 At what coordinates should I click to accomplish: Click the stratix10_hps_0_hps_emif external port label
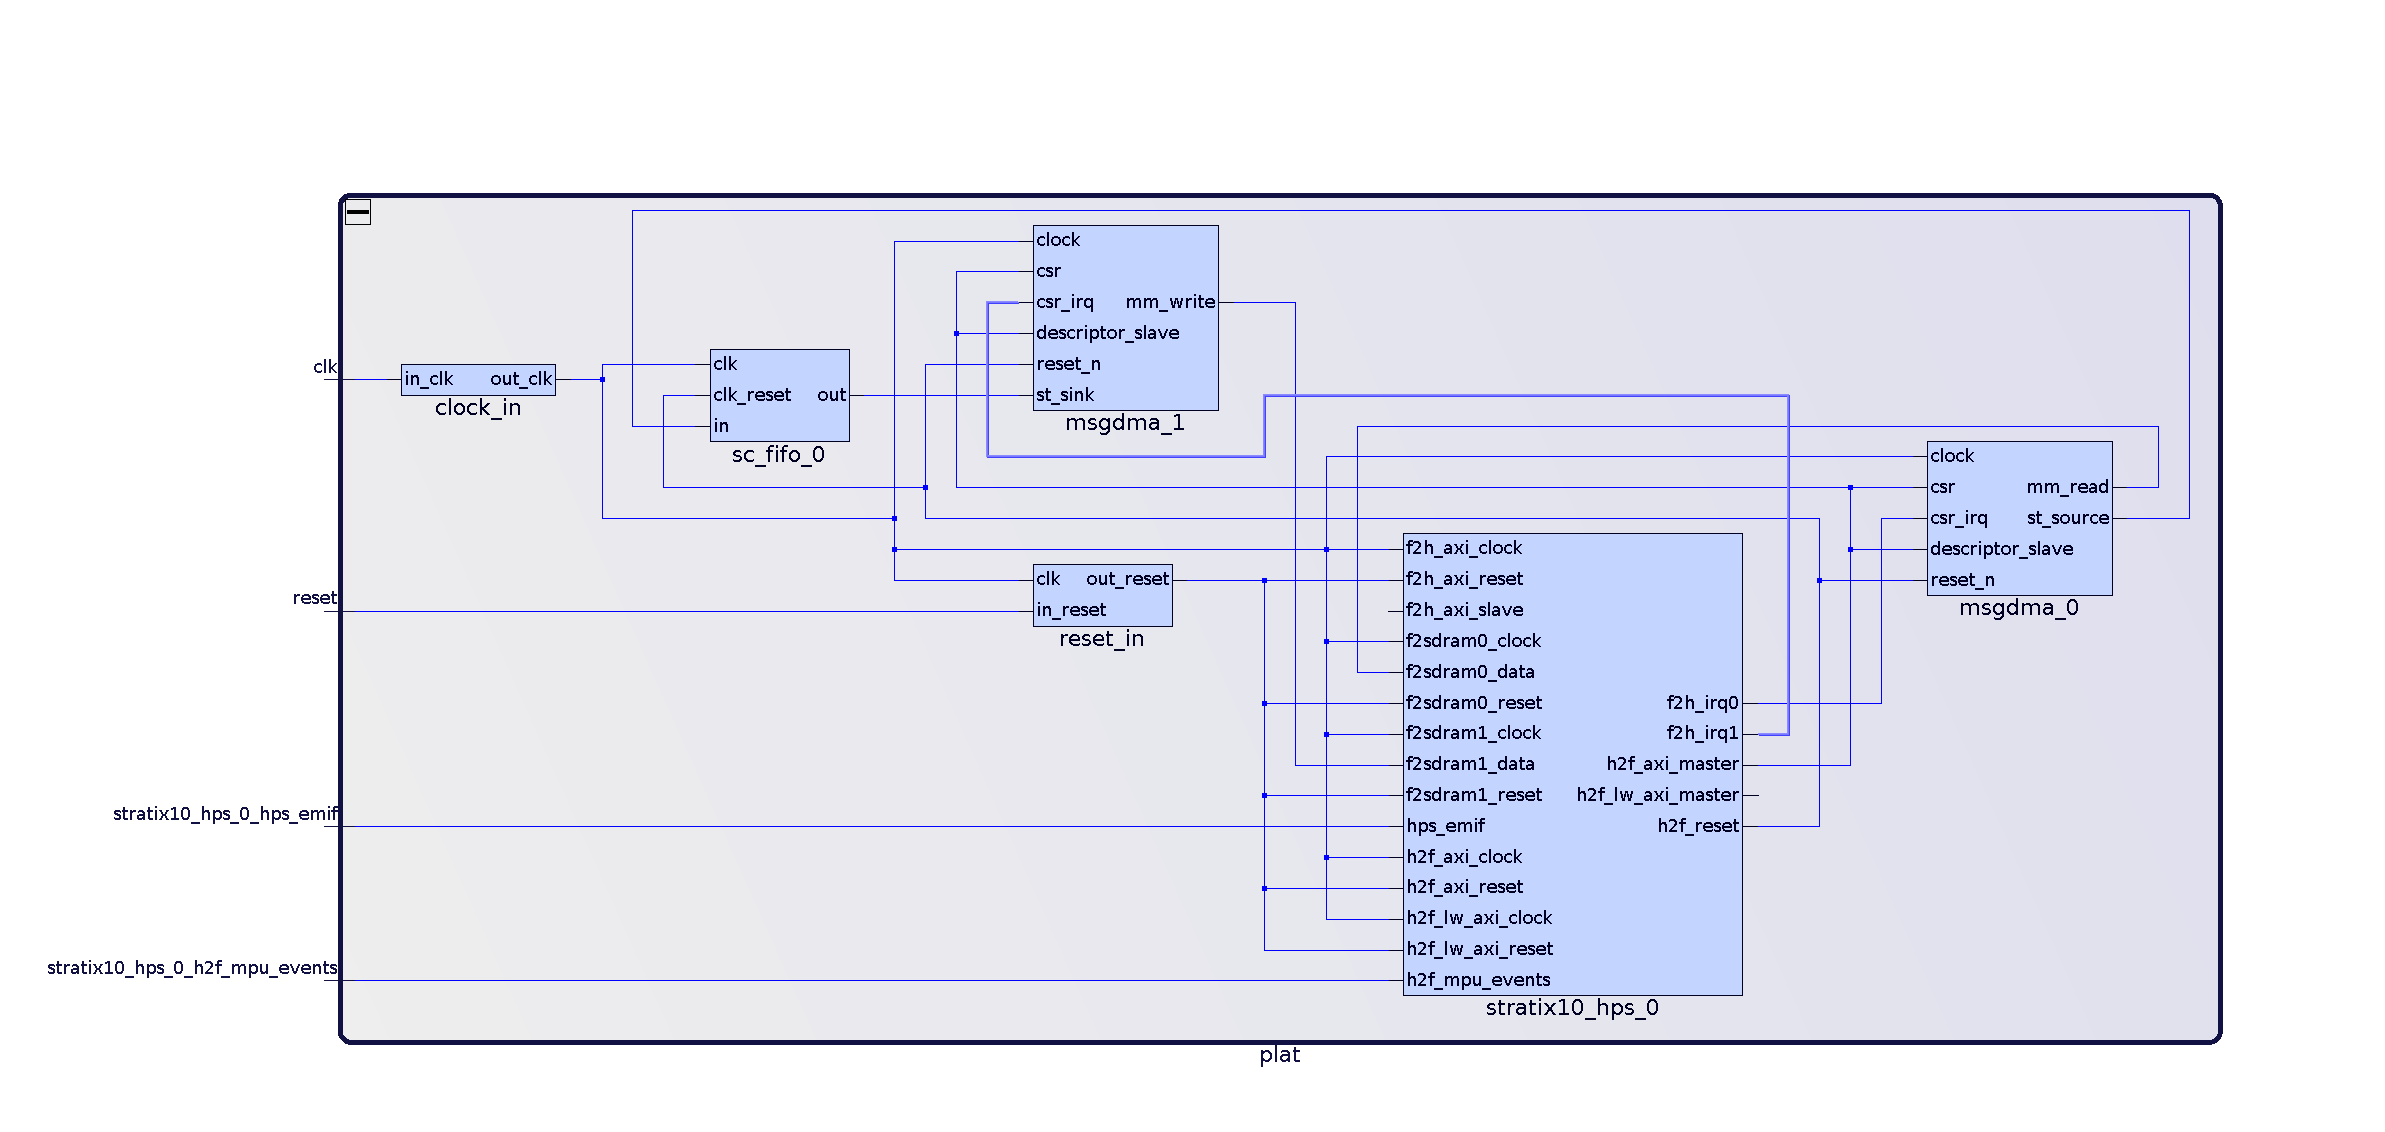pyautogui.click(x=225, y=814)
